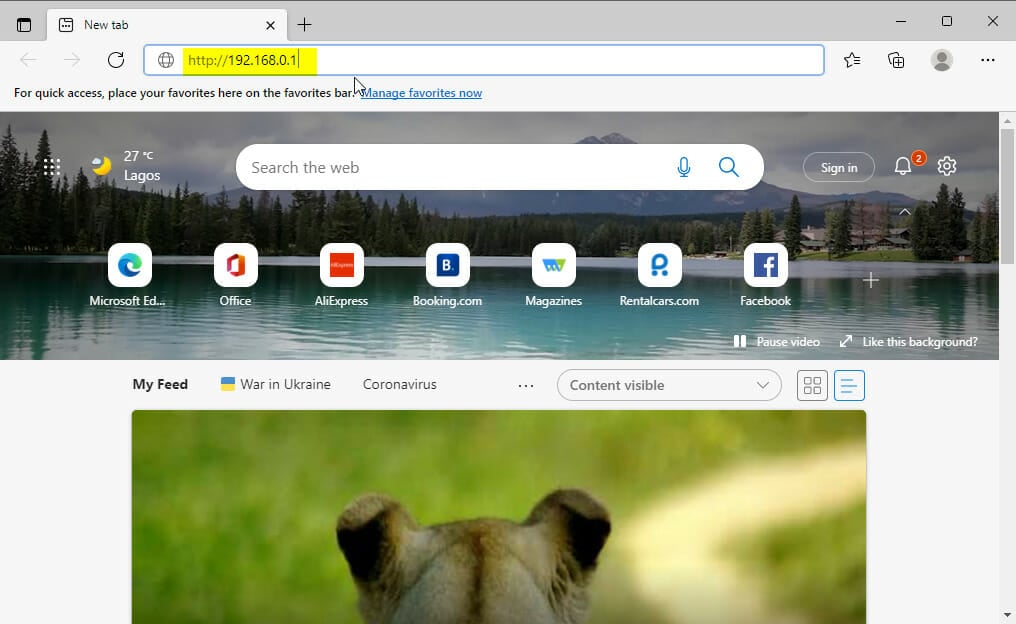Open Settings and more ellipsis menu
Viewport: 1016px width, 624px height.
987,60
